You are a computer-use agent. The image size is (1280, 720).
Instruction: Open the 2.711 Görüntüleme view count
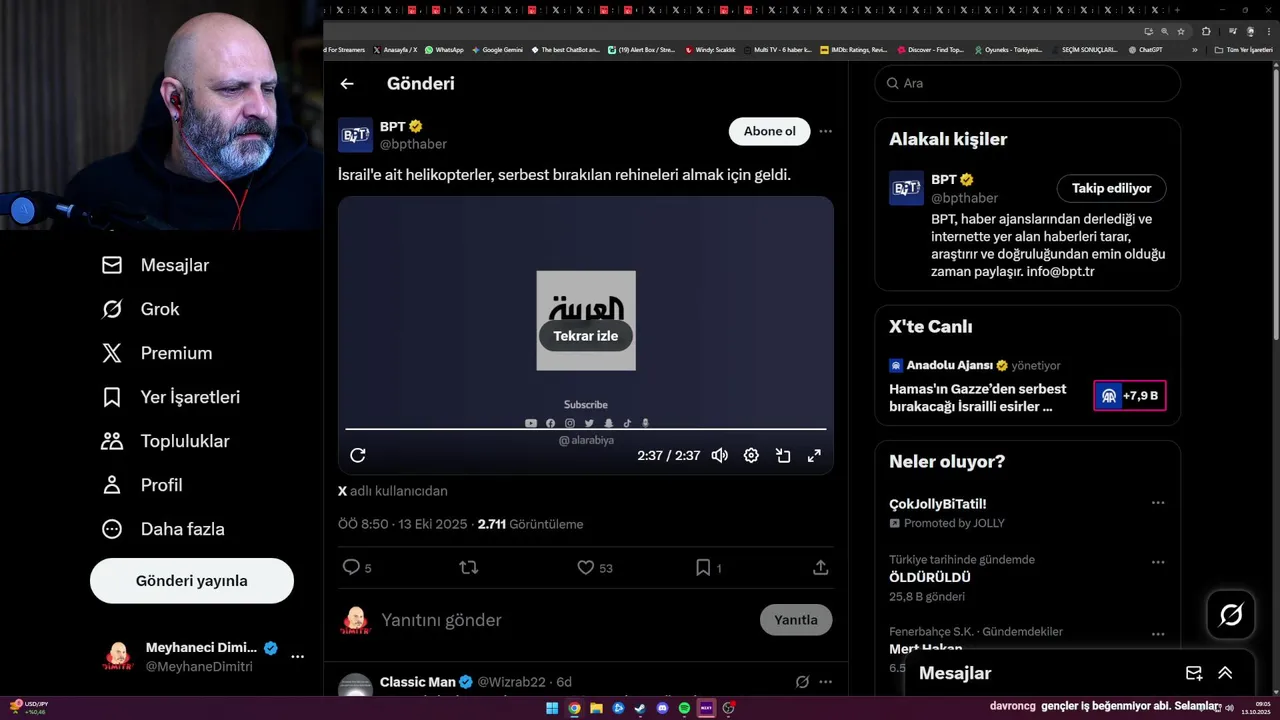pos(530,524)
